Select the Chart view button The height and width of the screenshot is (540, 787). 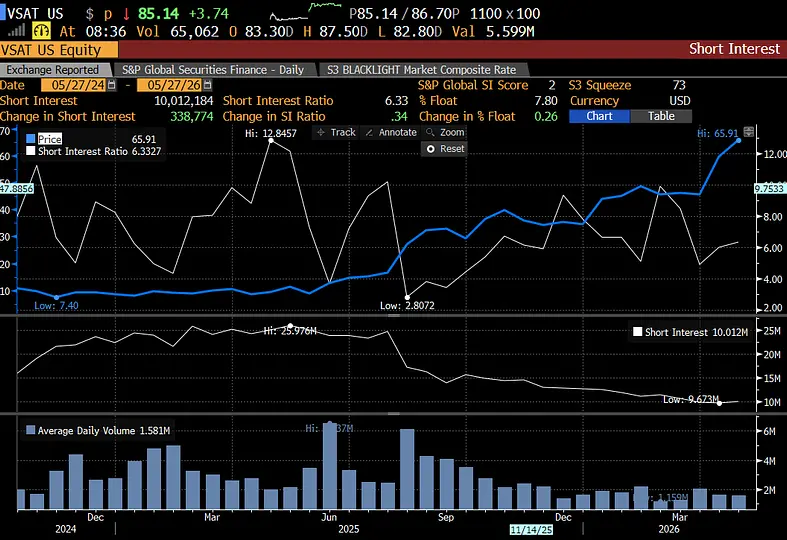point(599,116)
